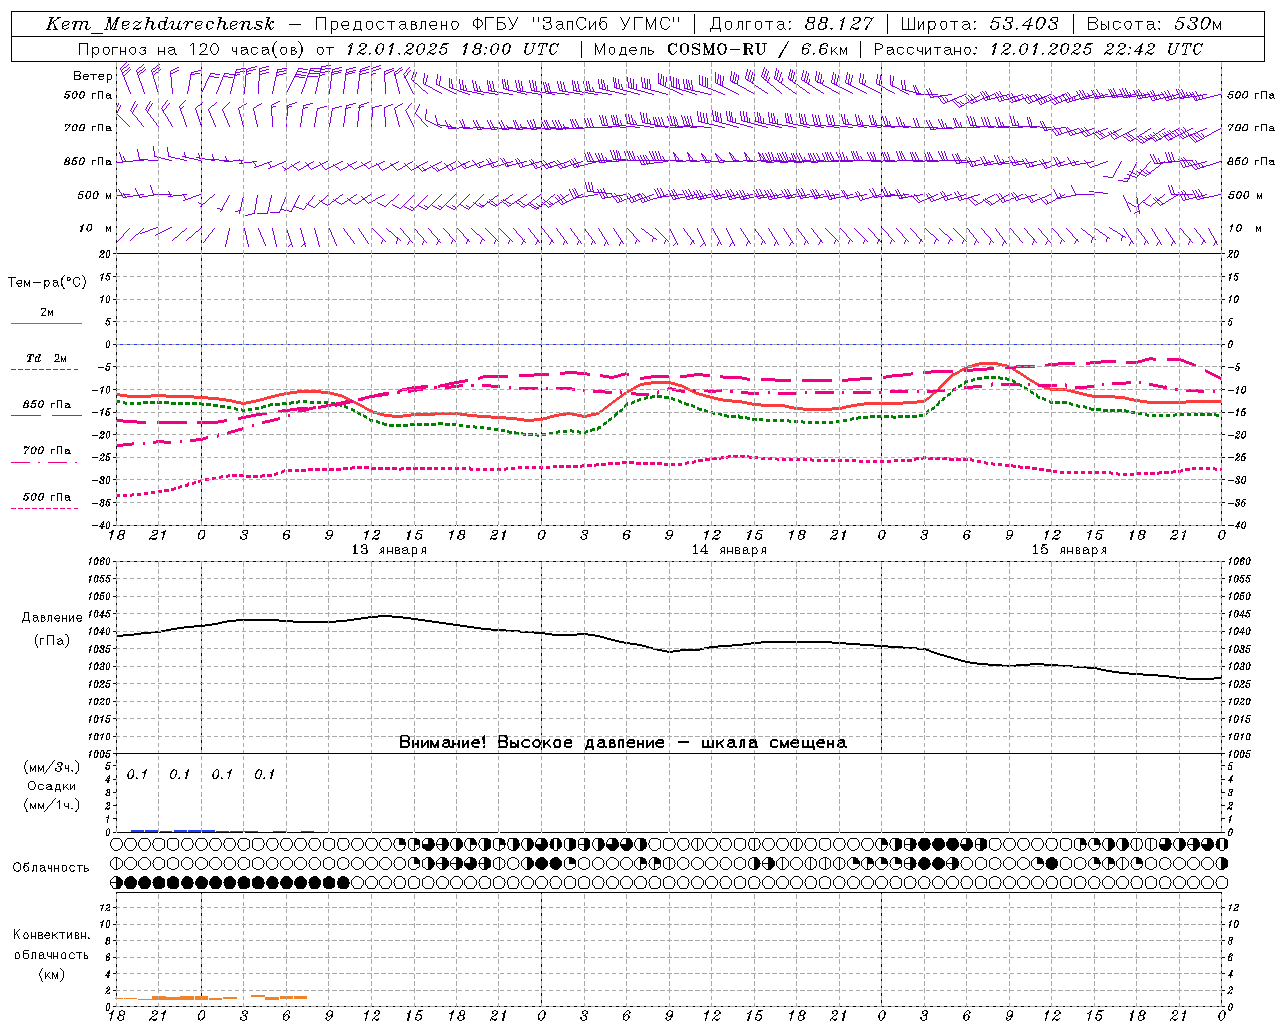Click the forecast start 12.01.2025 18:00 UTC
The image size is (1280, 1024).
[451, 49]
